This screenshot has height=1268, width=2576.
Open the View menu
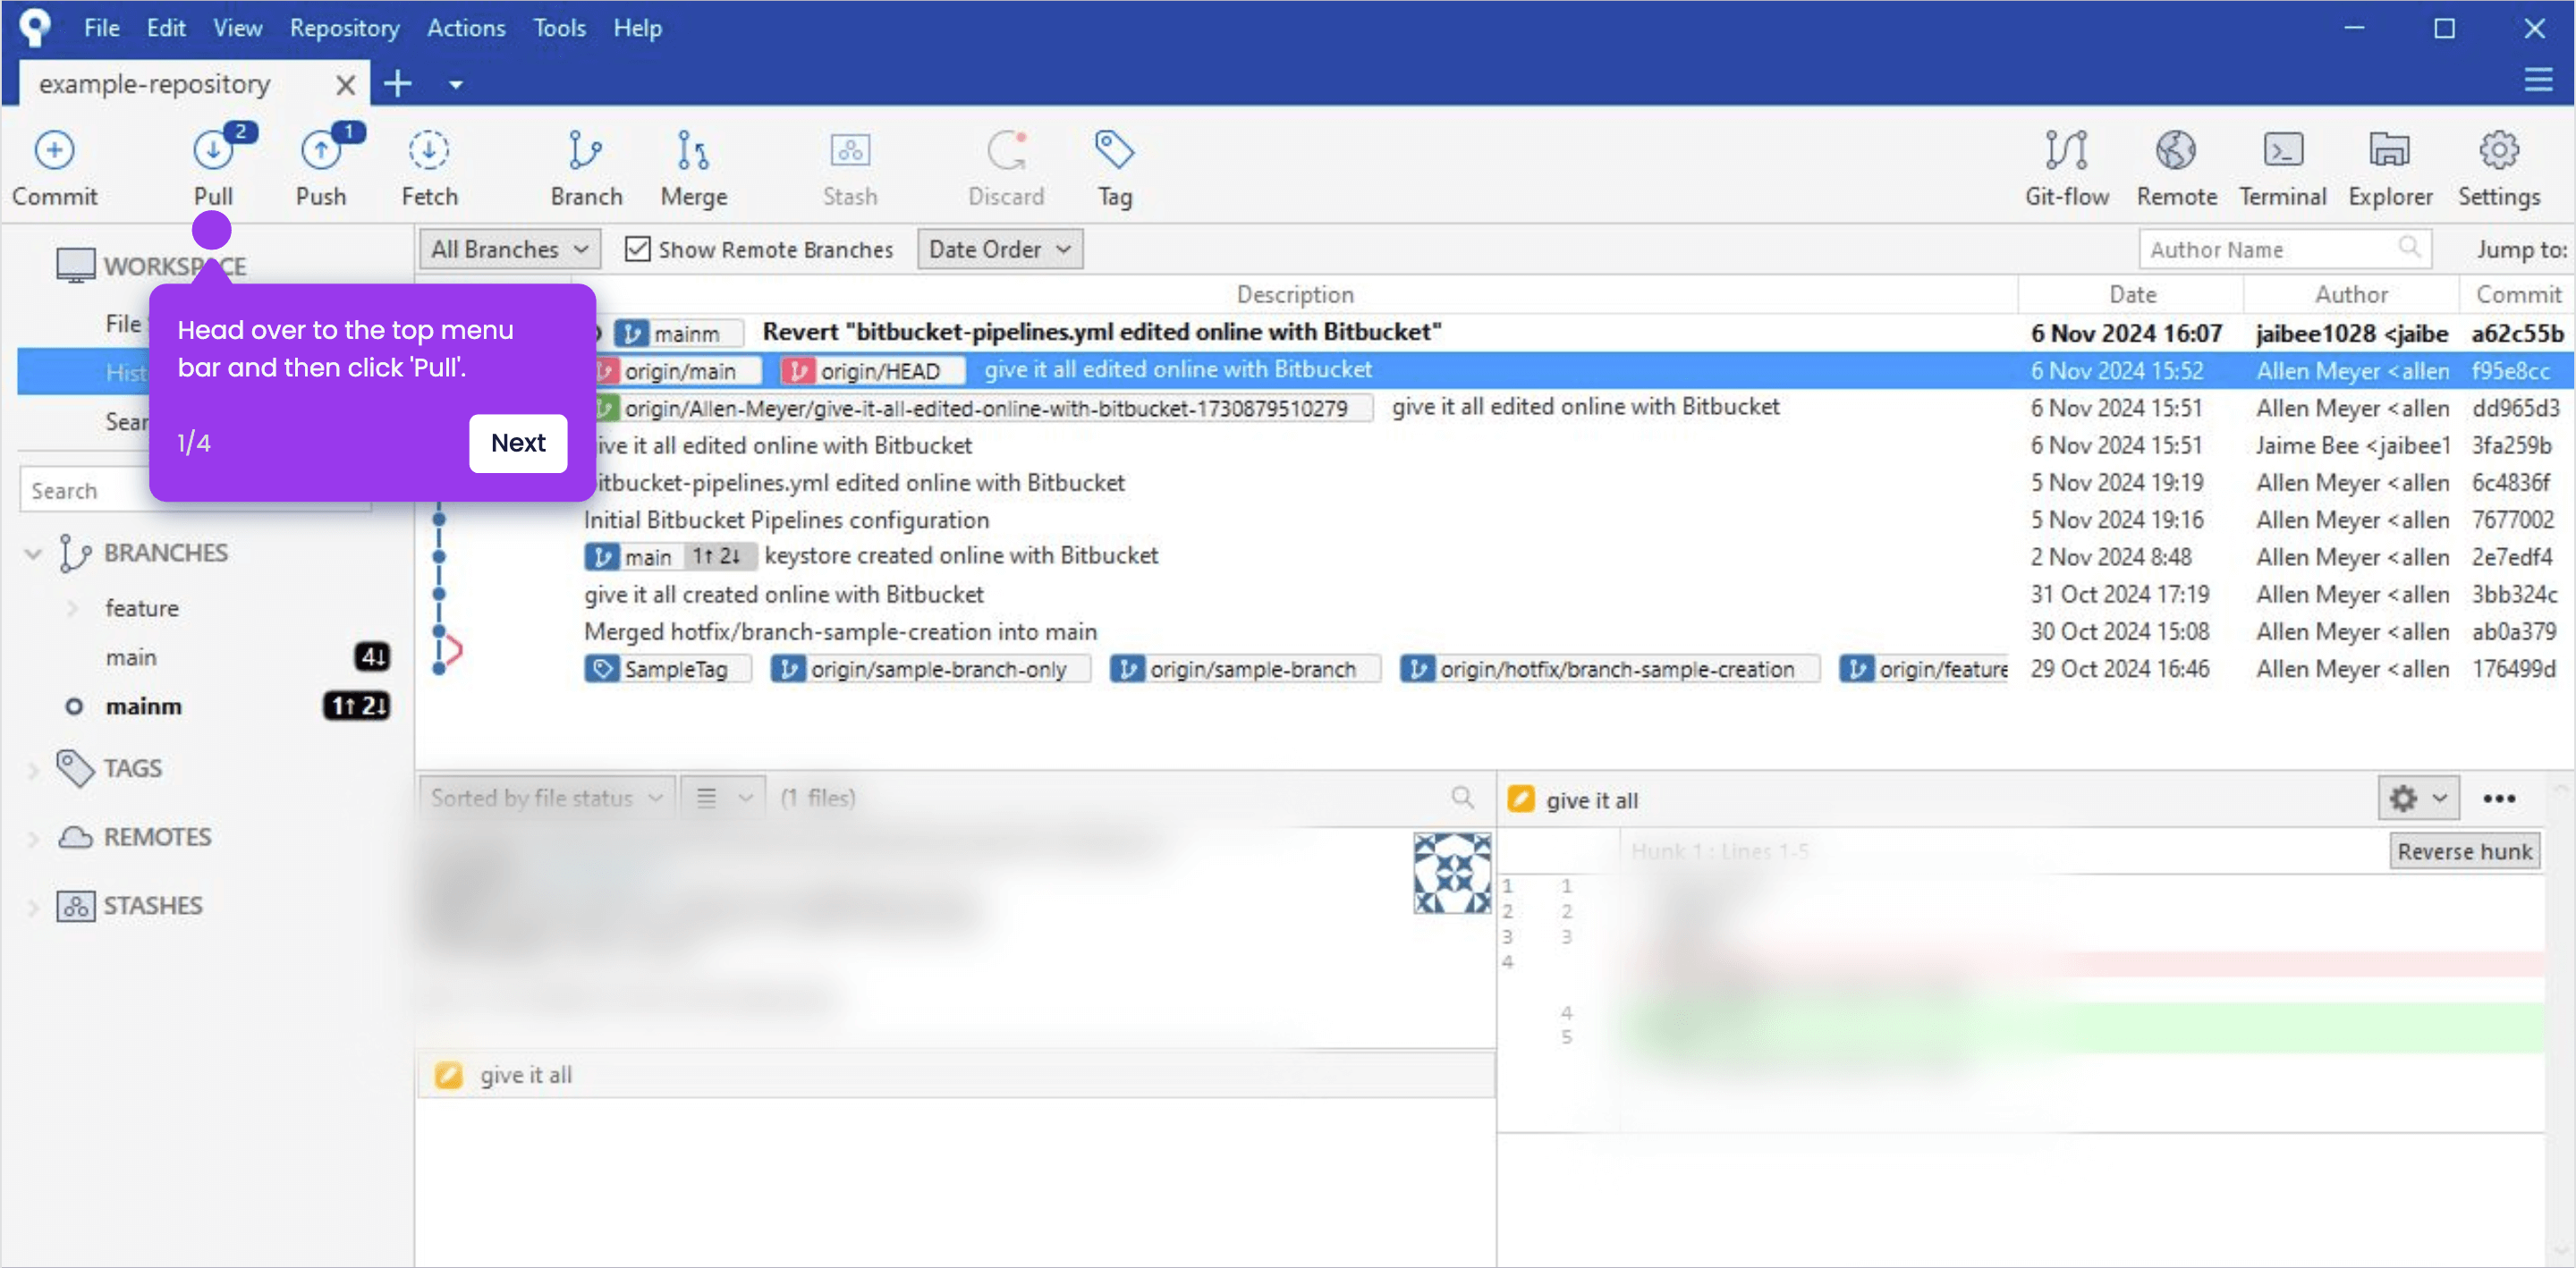coord(237,28)
